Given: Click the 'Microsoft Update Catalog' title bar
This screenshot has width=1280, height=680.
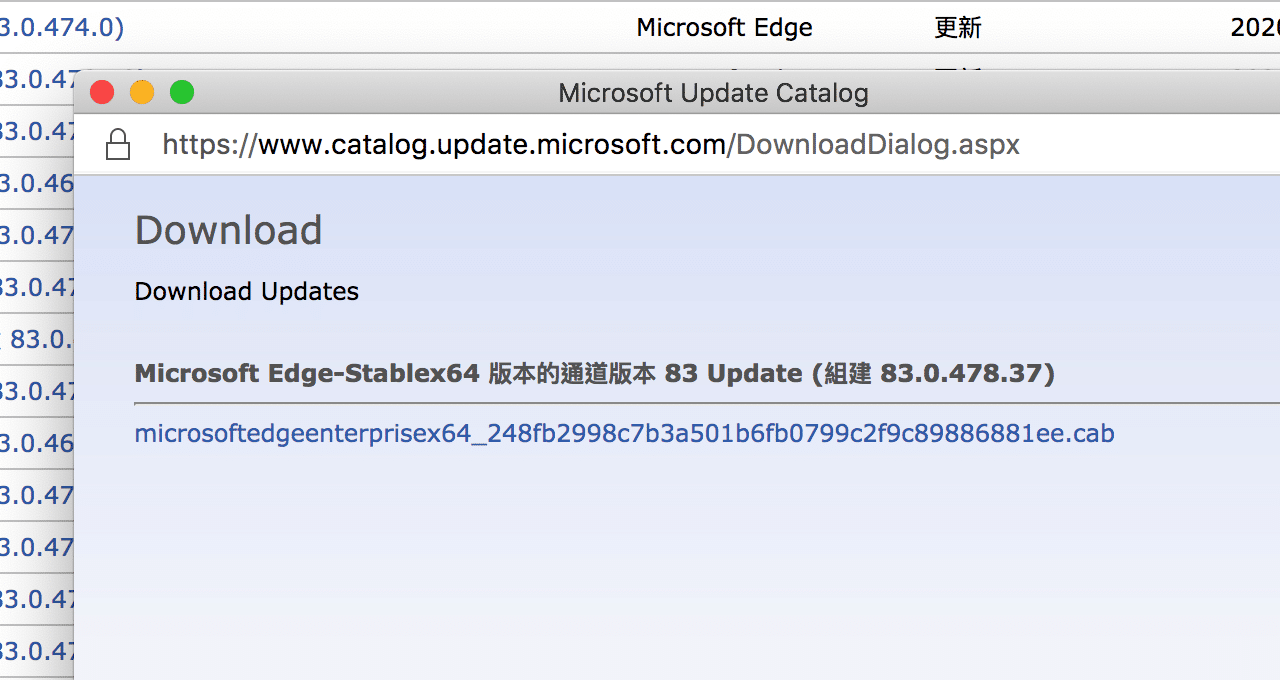Looking at the screenshot, I should pyautogui.click(x=712, y=92).
